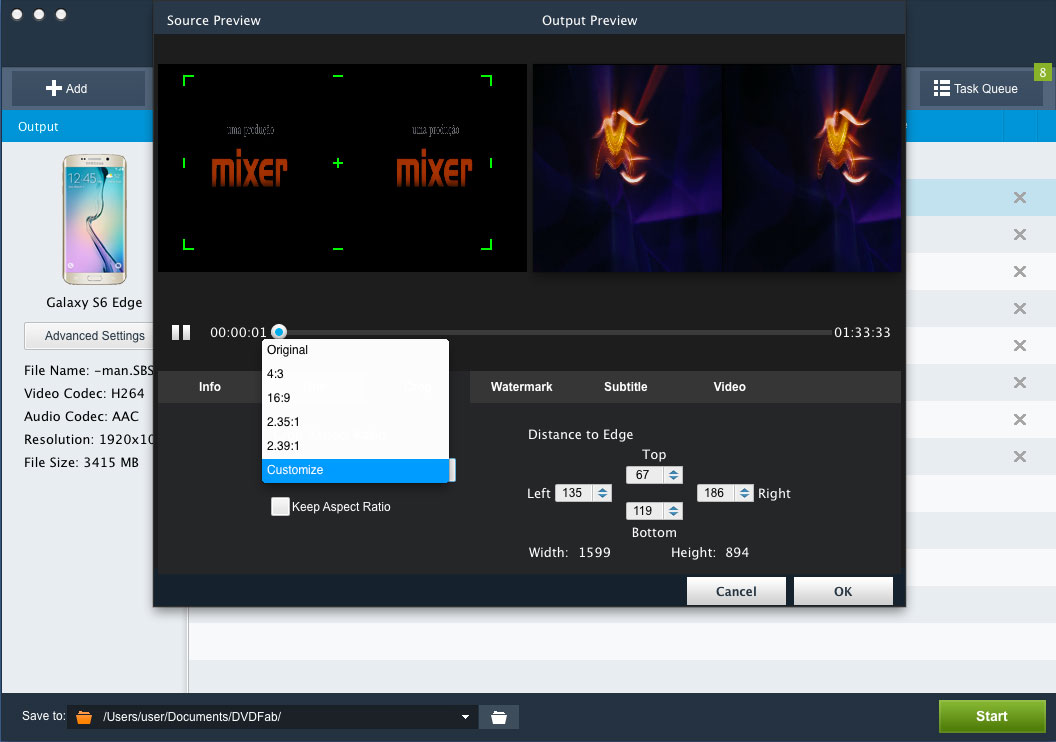
Task: Decrease the Top distance value
Action: pos(673,478)
